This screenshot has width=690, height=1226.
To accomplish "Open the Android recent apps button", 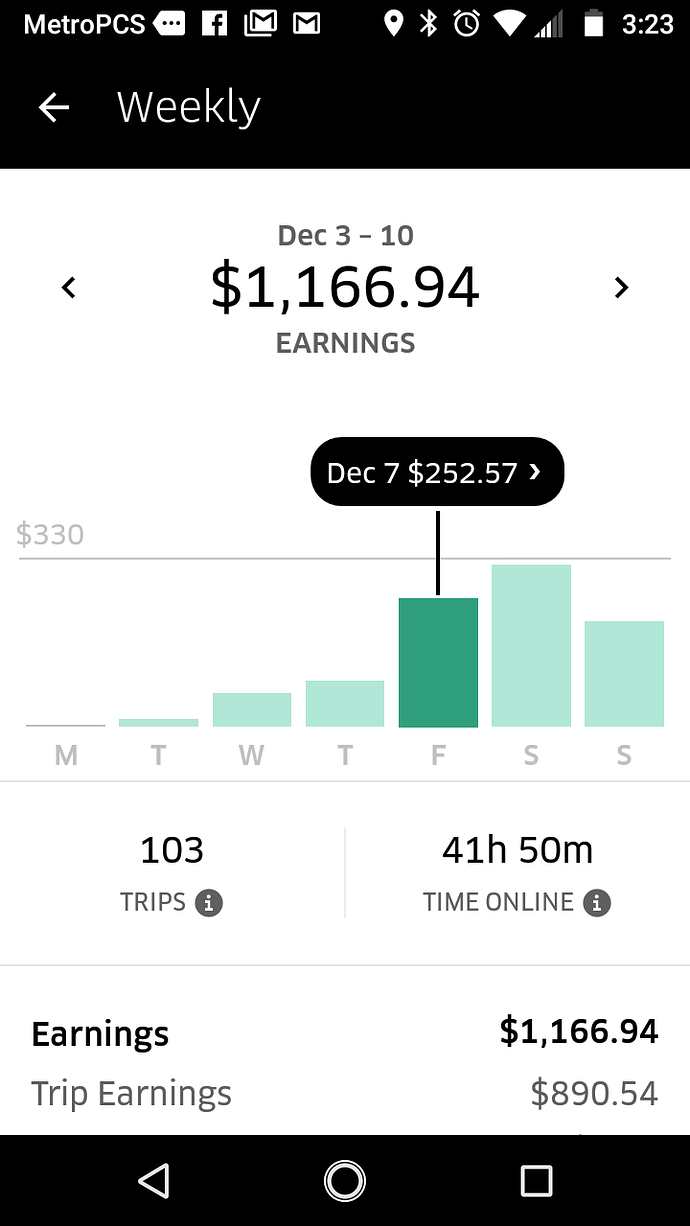I will point(536,1181).
